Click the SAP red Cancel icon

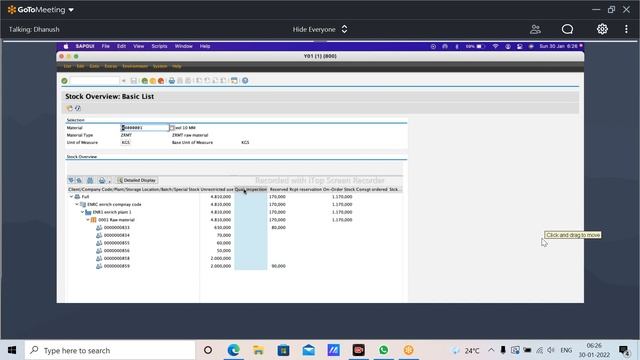(x=161, y=81)
